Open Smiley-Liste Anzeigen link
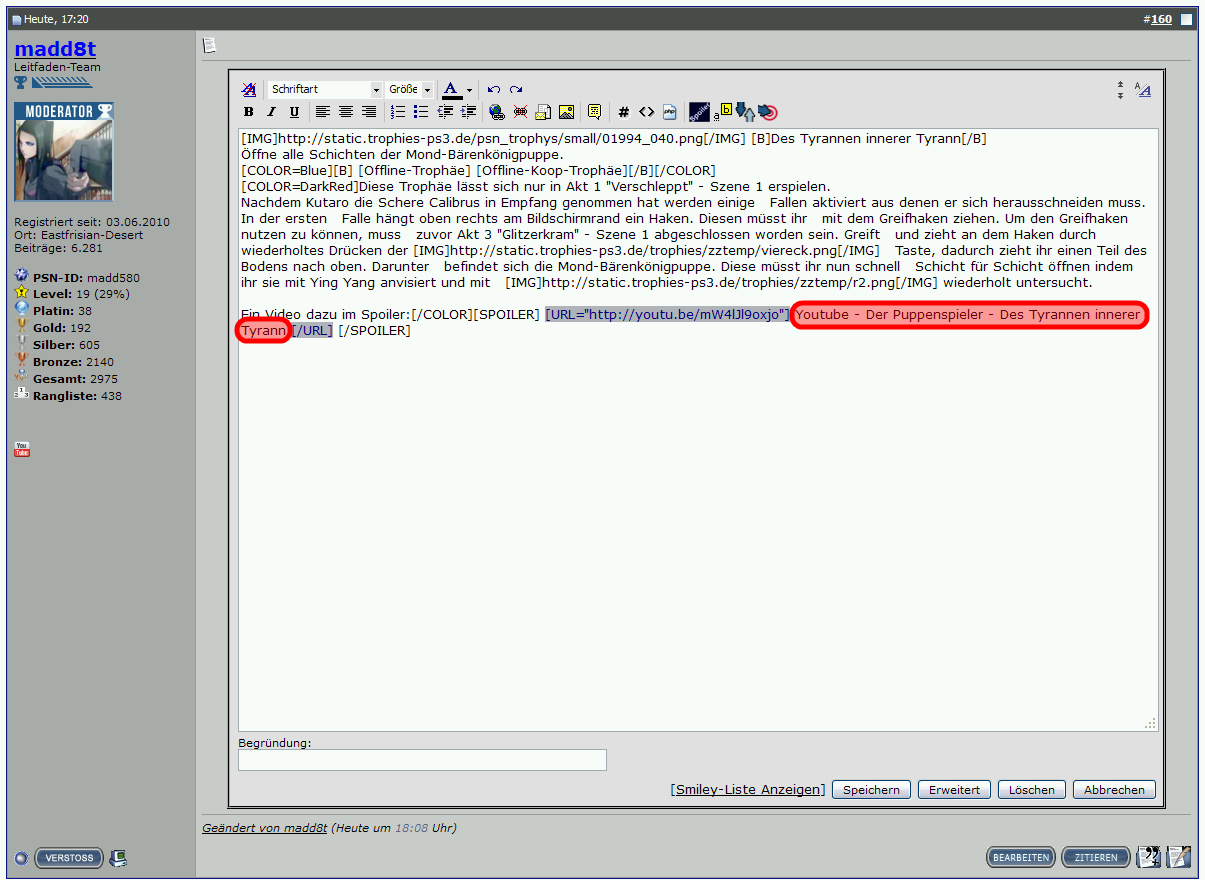1205x880 pixels. point(748,790)
